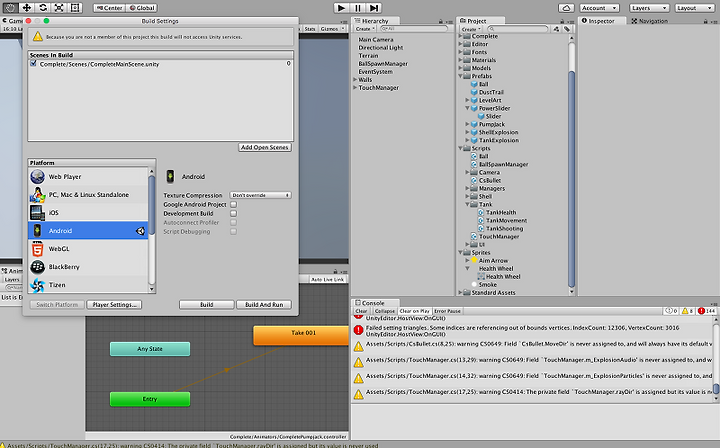Select Android platform in list

point(88,230)
